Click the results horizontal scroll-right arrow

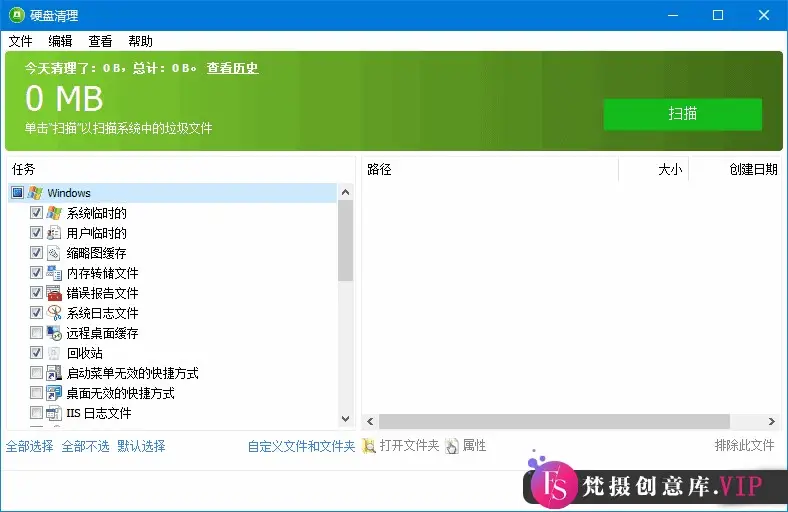tap(772, 422)
